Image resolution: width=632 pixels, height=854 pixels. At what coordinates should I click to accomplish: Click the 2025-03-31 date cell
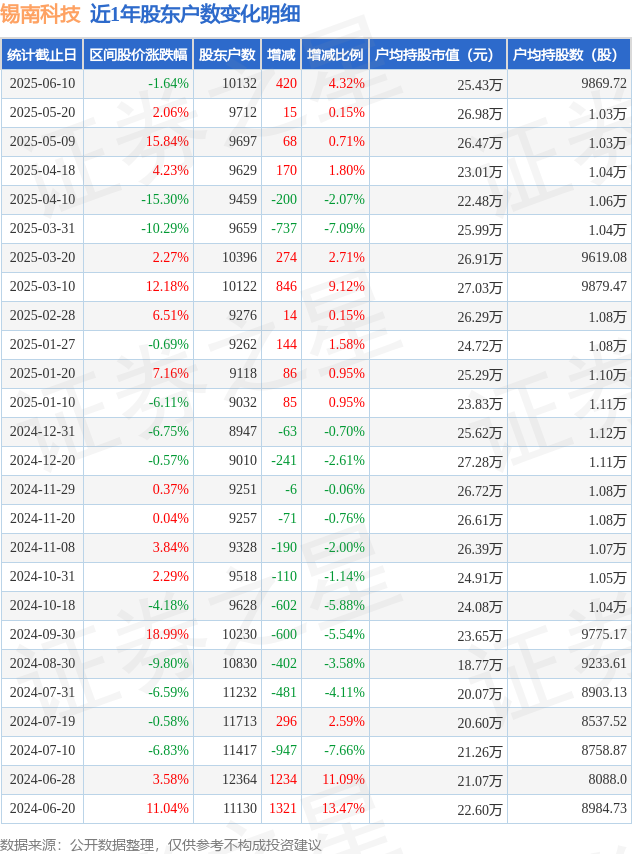[42, 228]
